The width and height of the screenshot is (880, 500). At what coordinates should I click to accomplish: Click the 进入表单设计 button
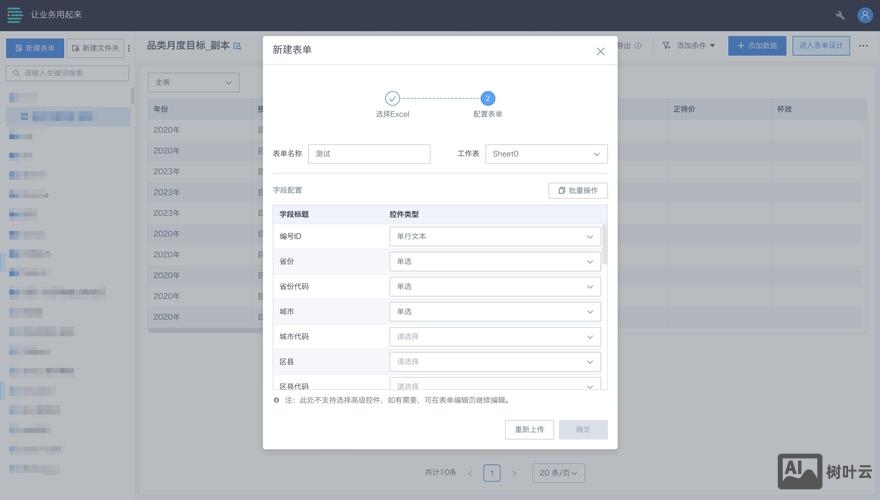pos(821,45)
